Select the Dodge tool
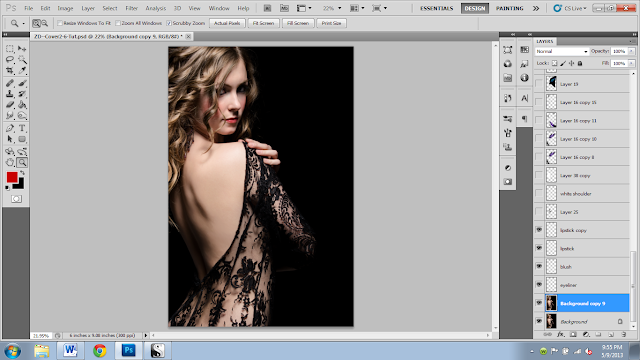Viewport: 640px width, 360px height. [22, 116]
